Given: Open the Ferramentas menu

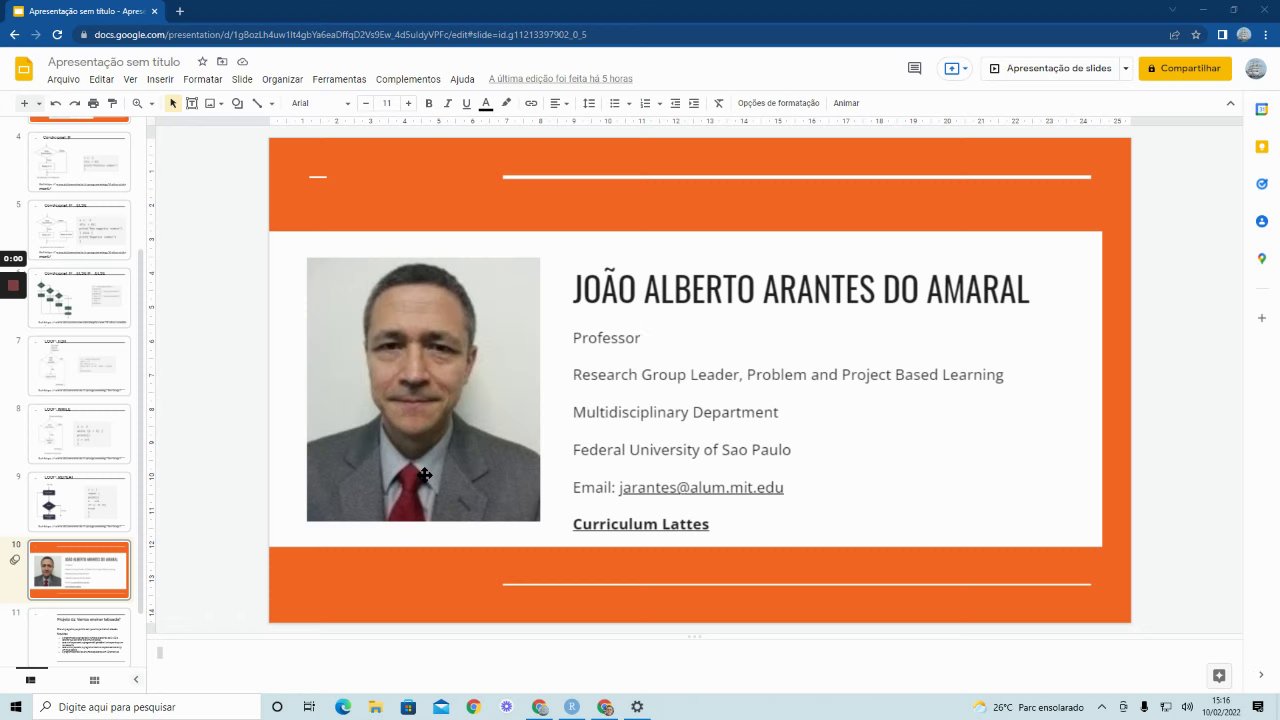Looking at the screenshot, I should pyautogui.click(x=339, y=79).
